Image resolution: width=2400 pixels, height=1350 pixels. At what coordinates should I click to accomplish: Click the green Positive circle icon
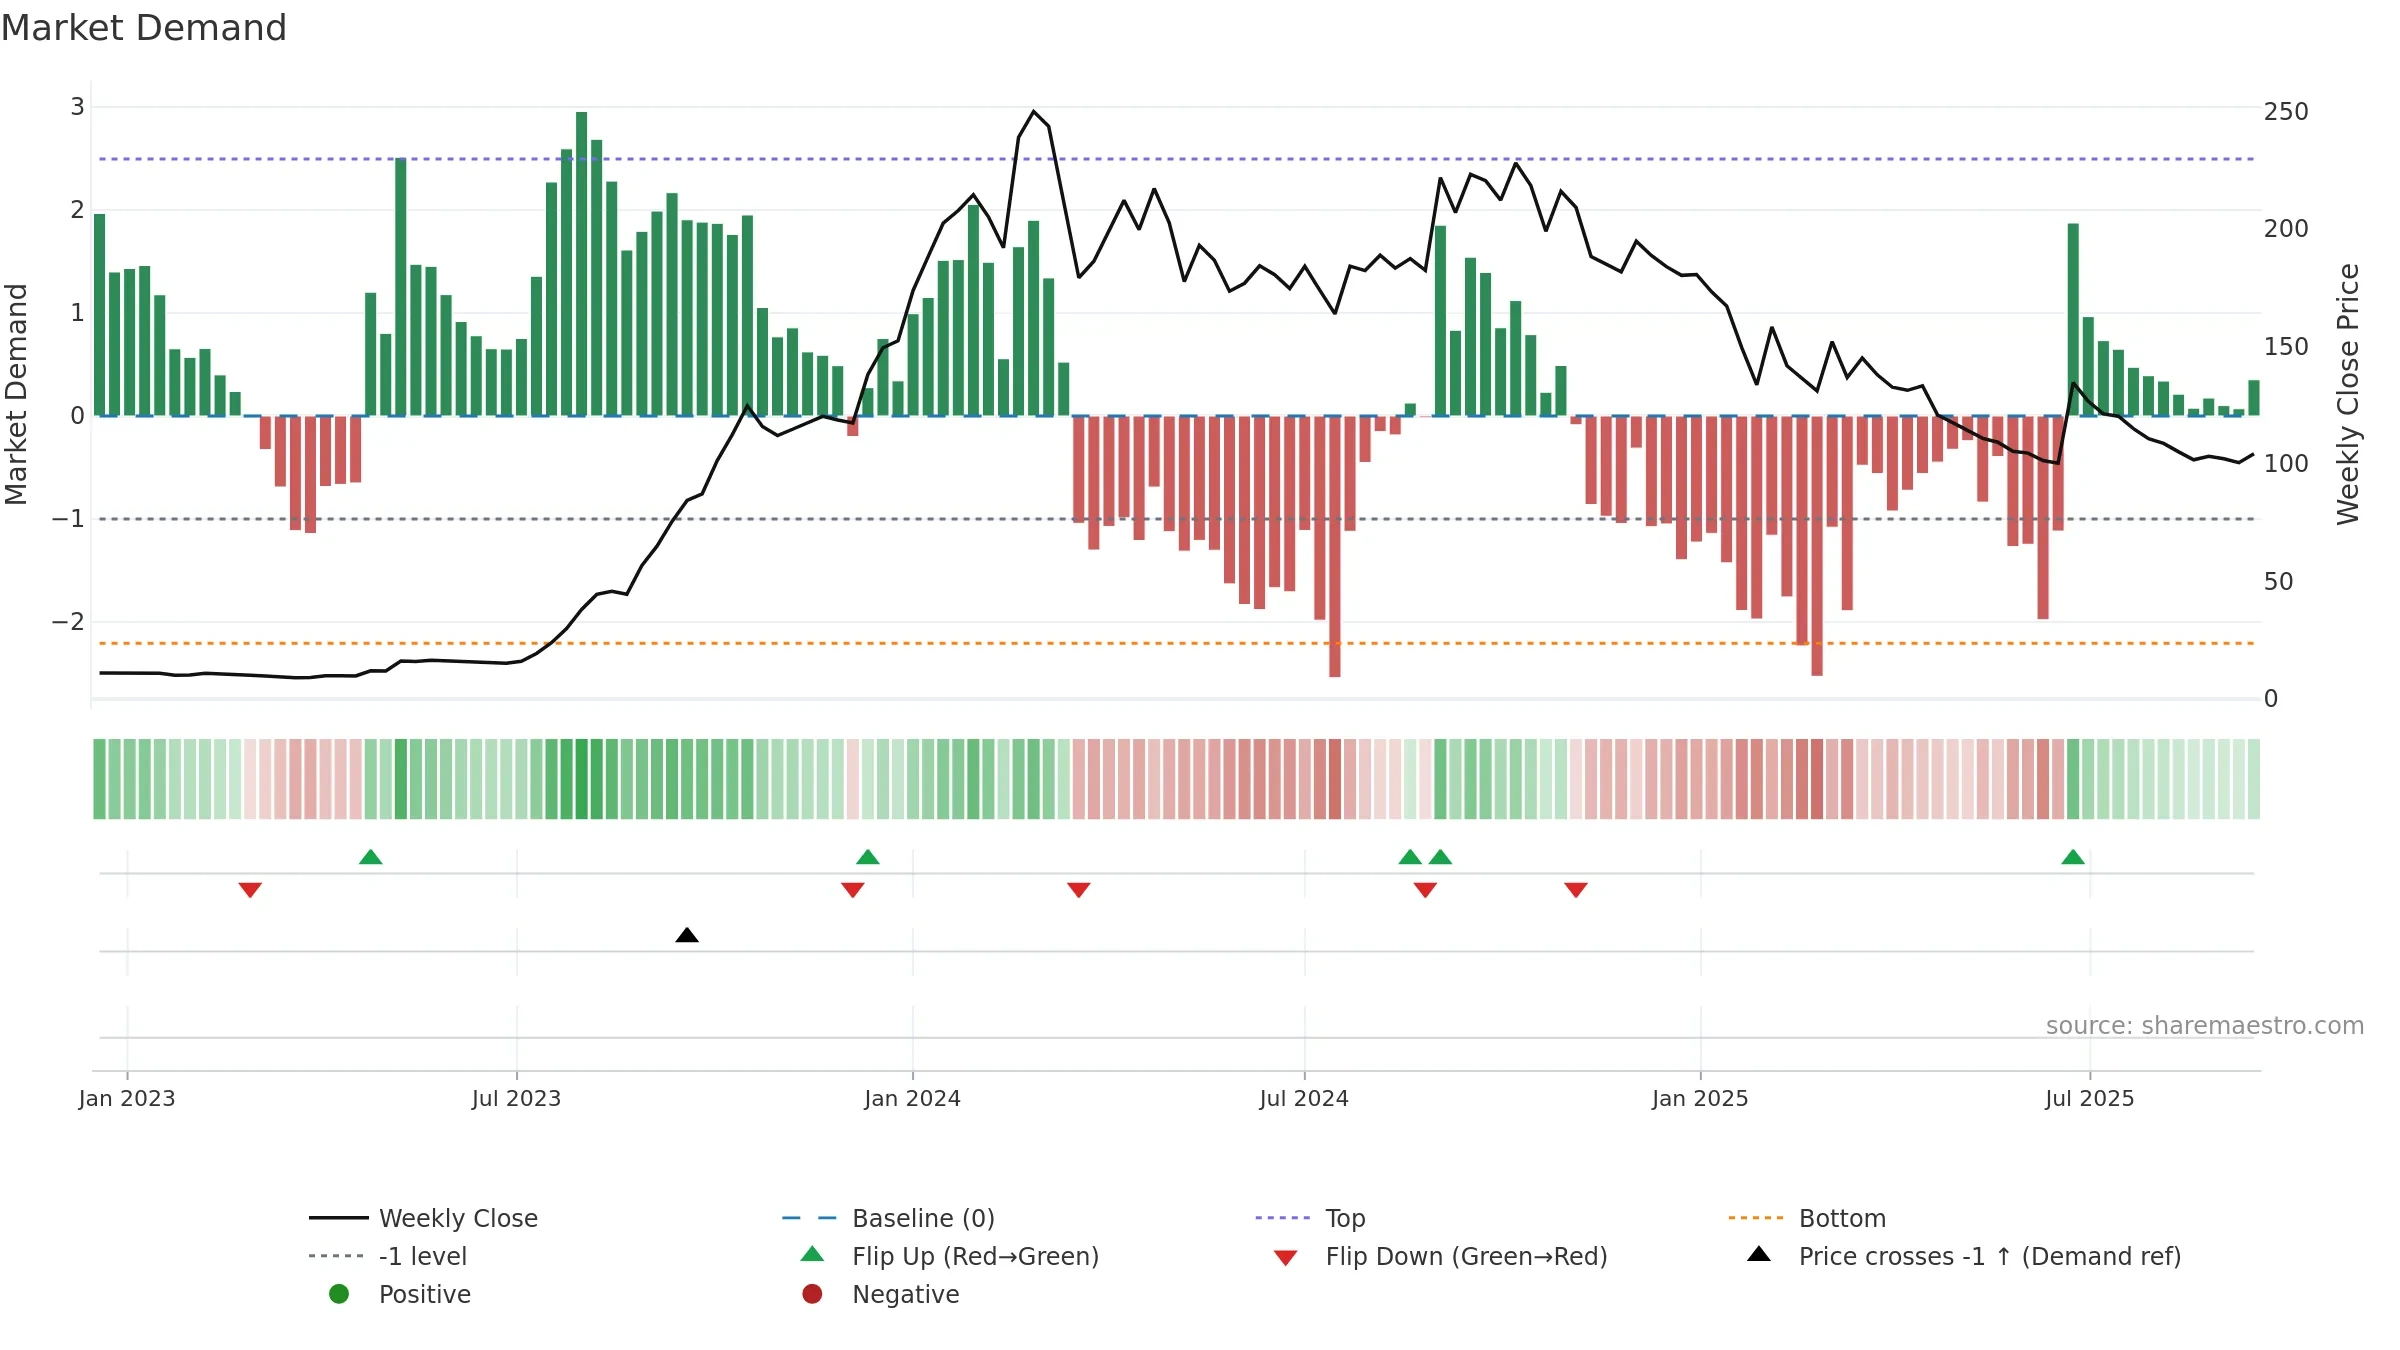[339, 1294]
